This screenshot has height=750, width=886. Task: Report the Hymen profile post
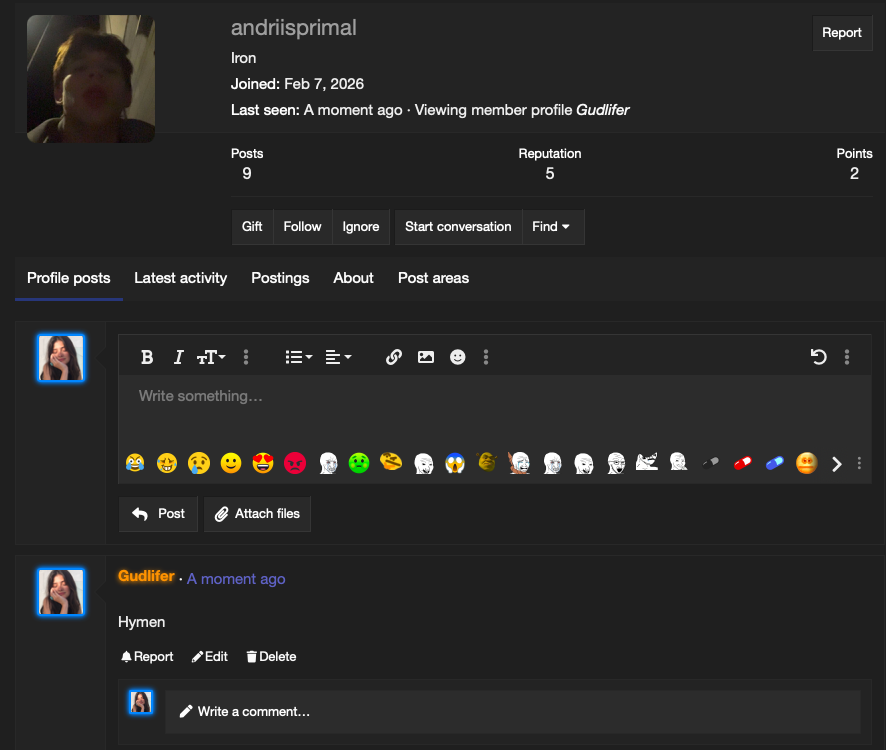pos(147,657)
